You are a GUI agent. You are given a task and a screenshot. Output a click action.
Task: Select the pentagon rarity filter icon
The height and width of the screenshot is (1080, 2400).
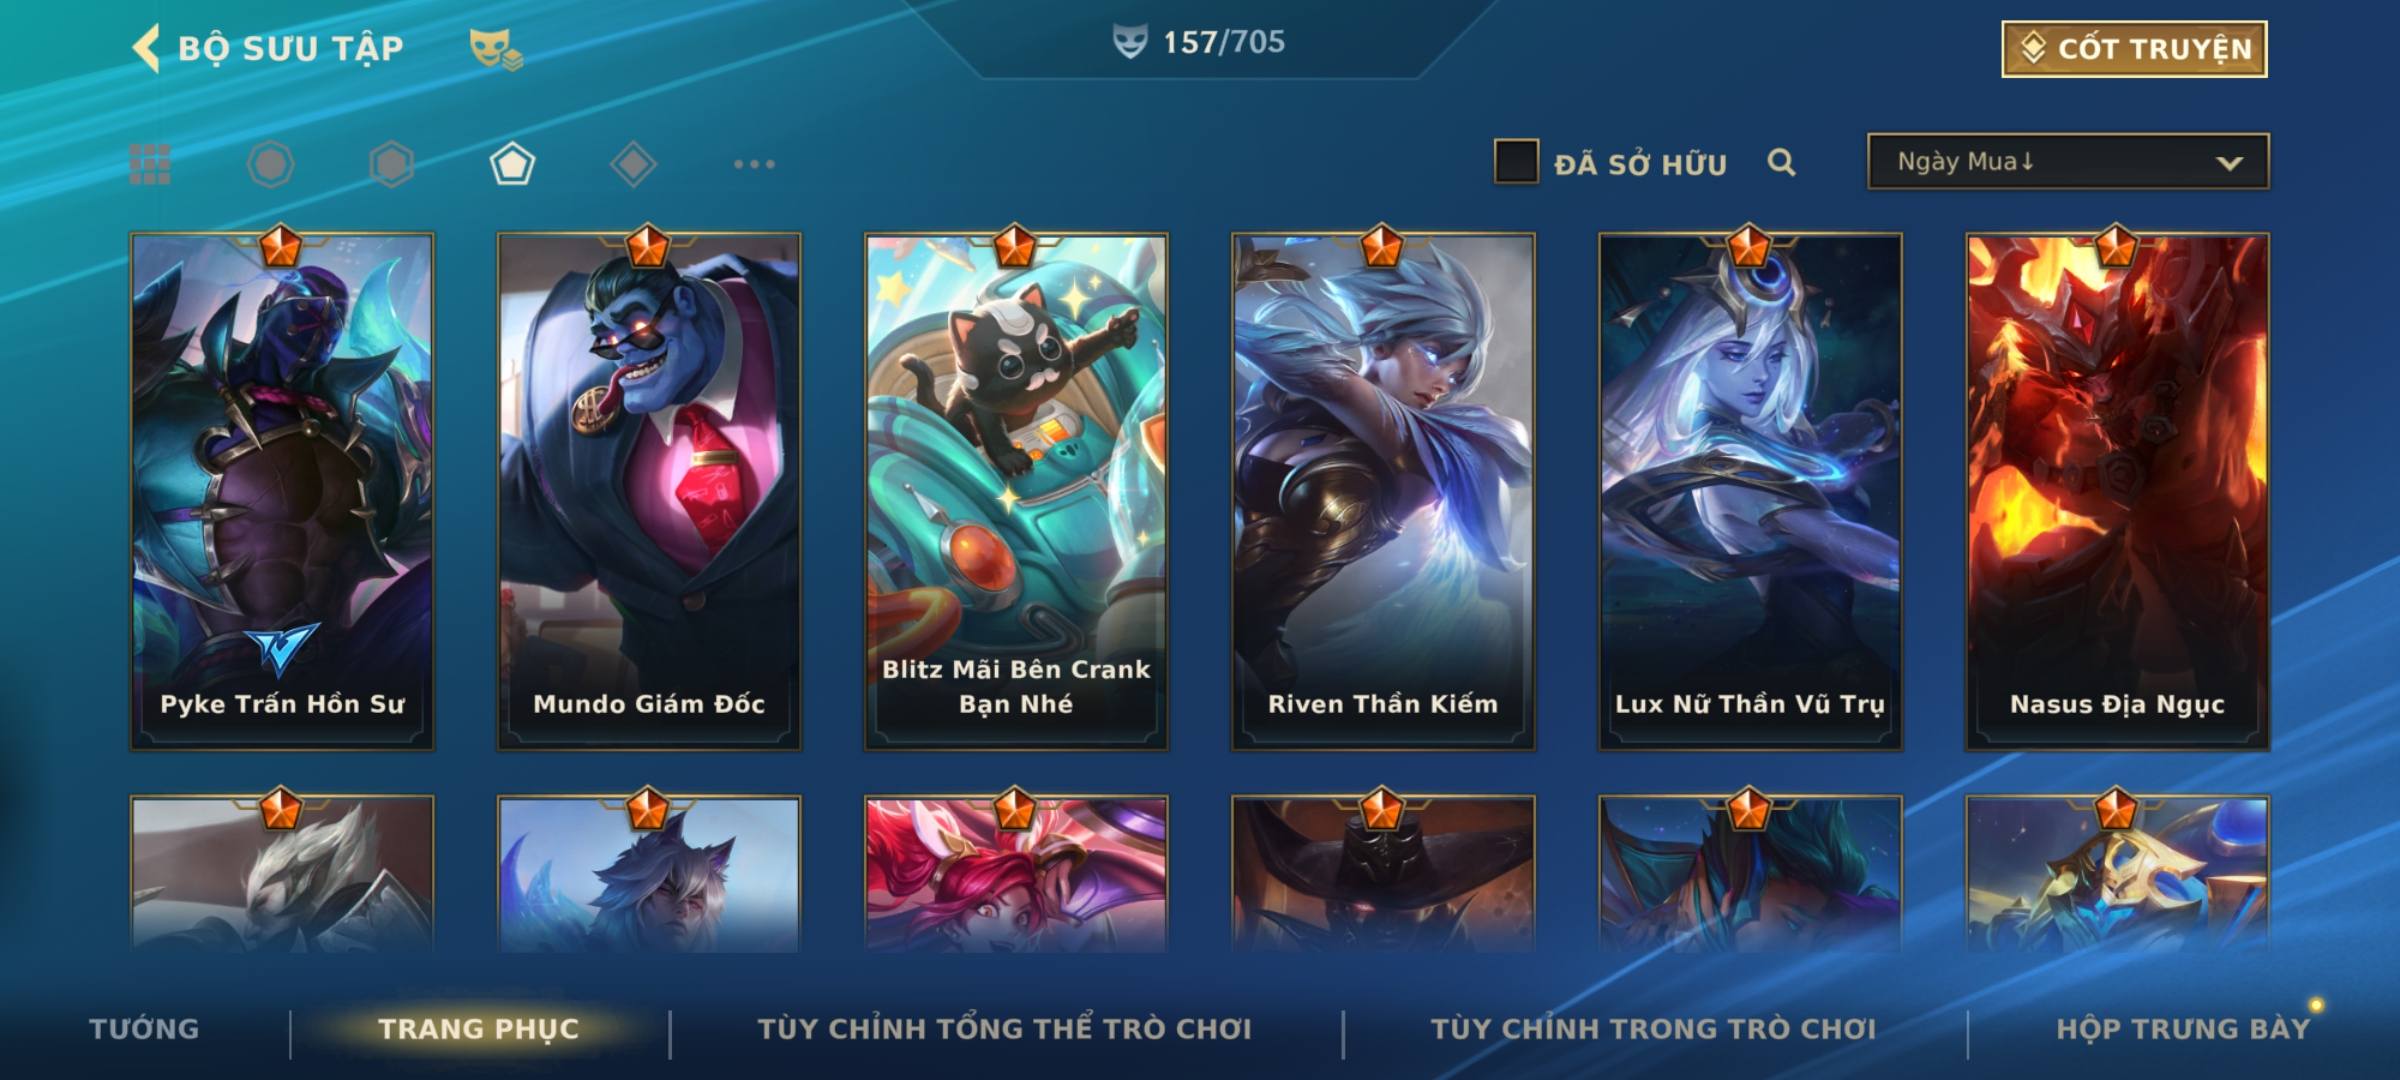pyautogui.click(x=512, y=164)
